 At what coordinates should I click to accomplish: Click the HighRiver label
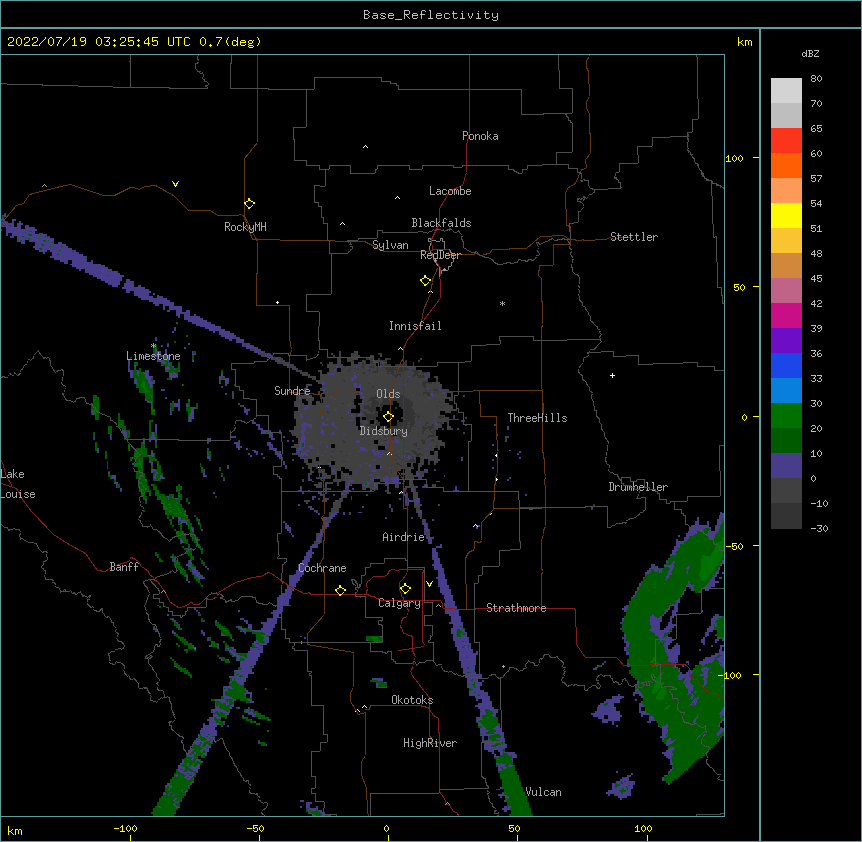pyautogui.click(x=430, y=743)
